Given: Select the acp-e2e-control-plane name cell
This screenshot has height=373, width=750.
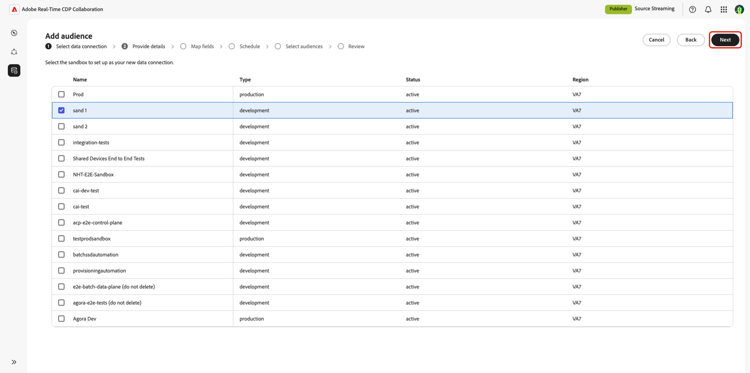Looking at the screenshot, I should click(x=97, y=223).
